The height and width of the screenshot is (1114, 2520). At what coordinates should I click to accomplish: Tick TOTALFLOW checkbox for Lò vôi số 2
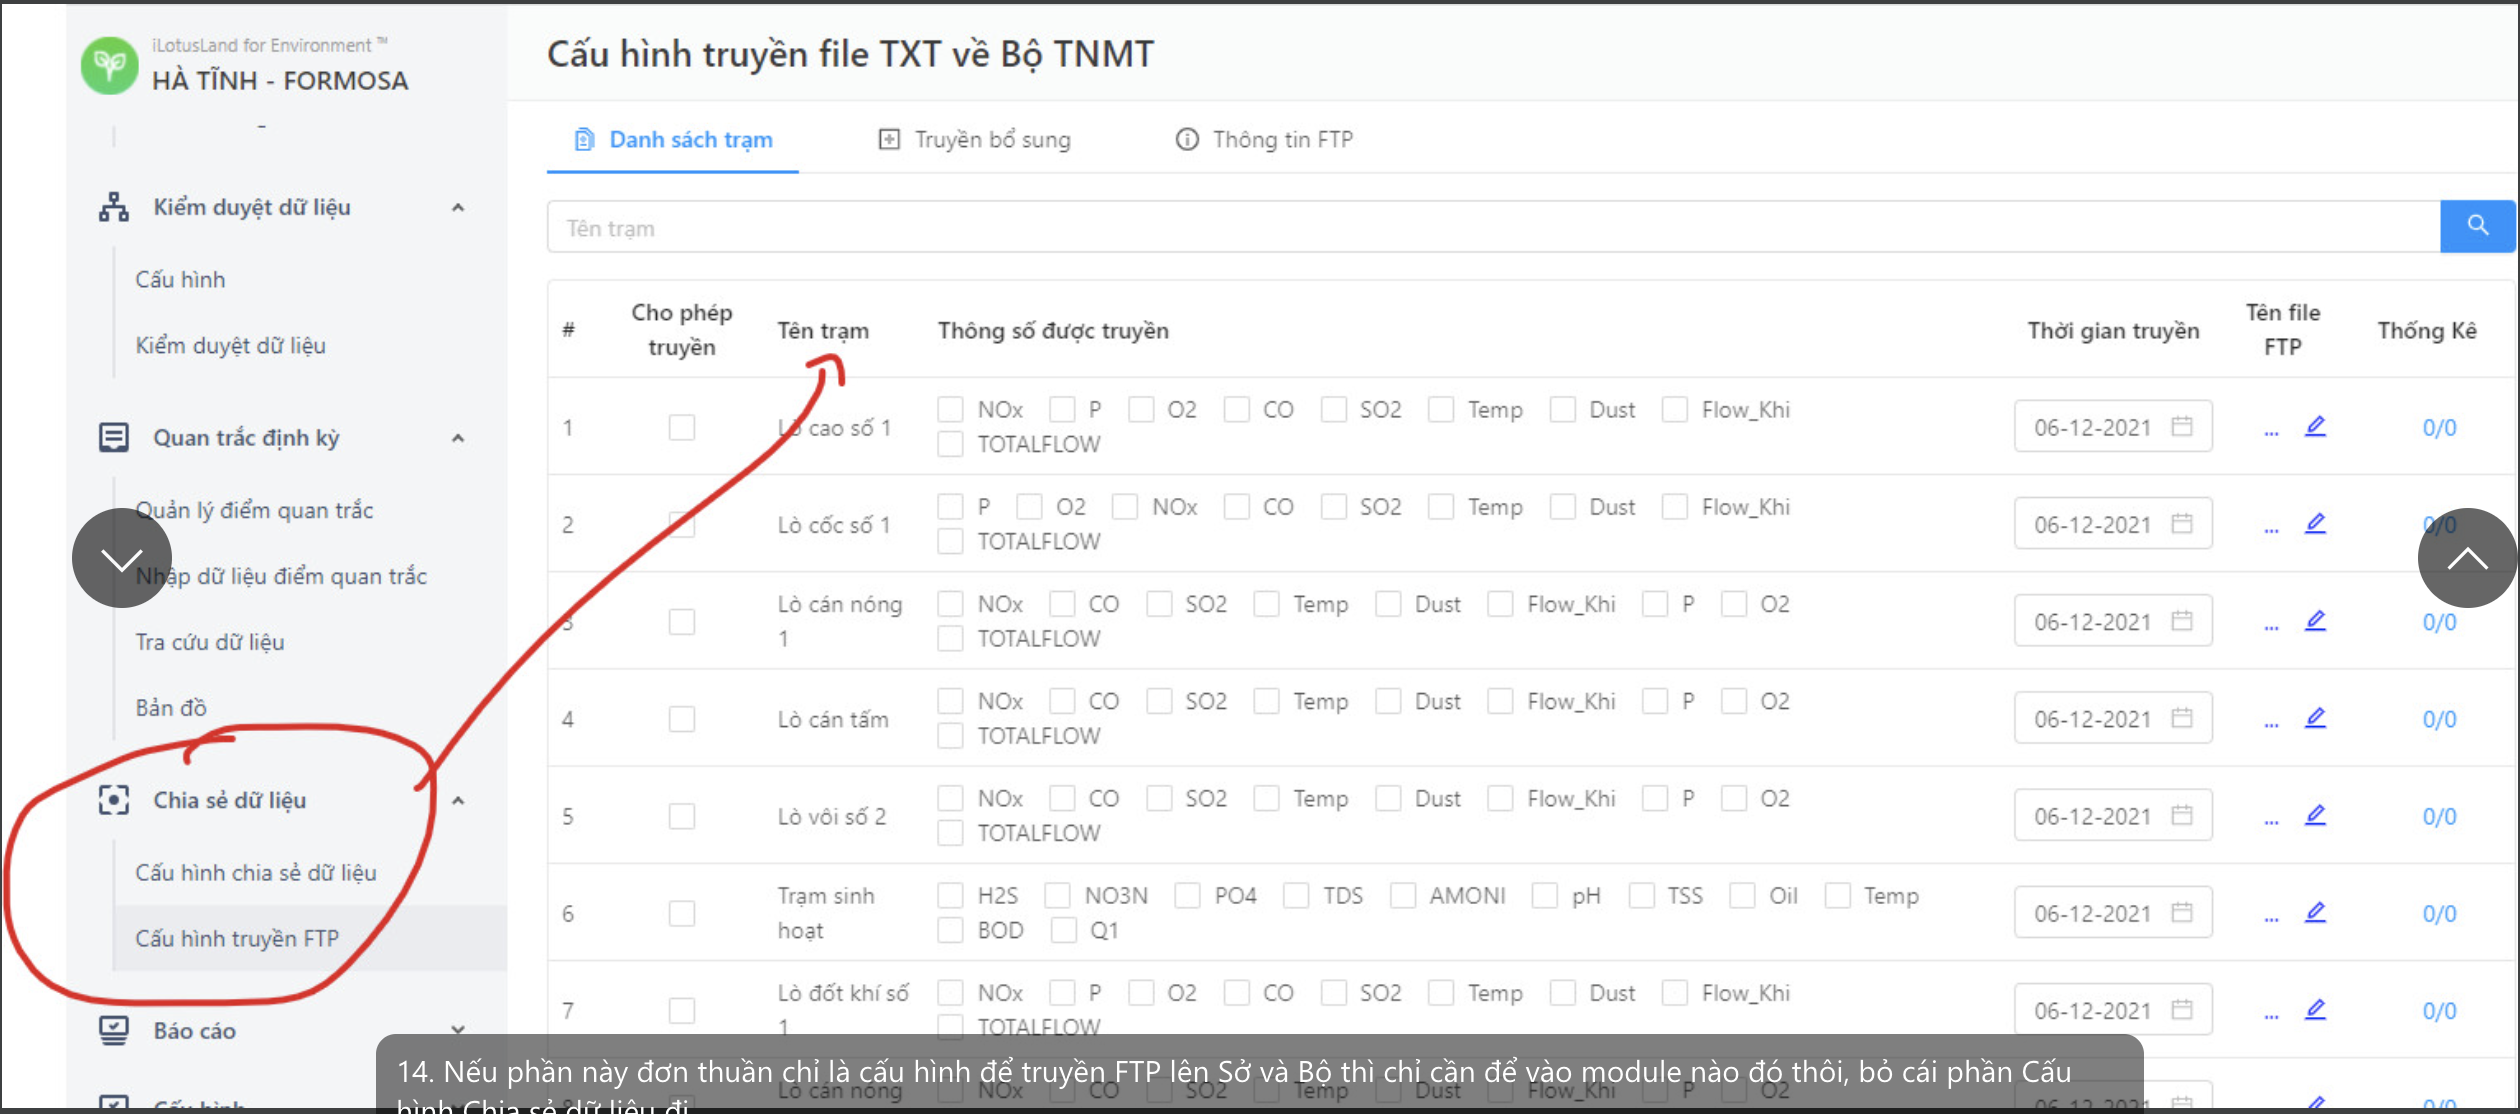coord(950,832)
